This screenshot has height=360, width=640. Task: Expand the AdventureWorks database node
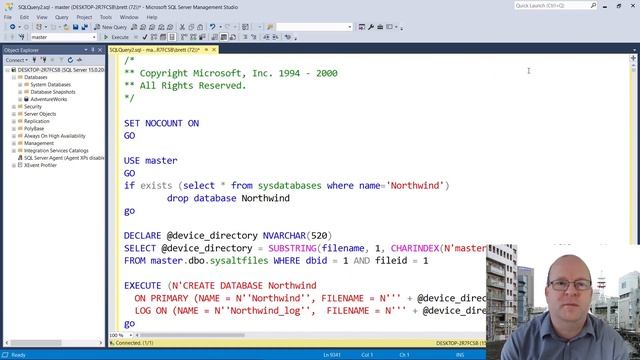(x=20, y=99)
